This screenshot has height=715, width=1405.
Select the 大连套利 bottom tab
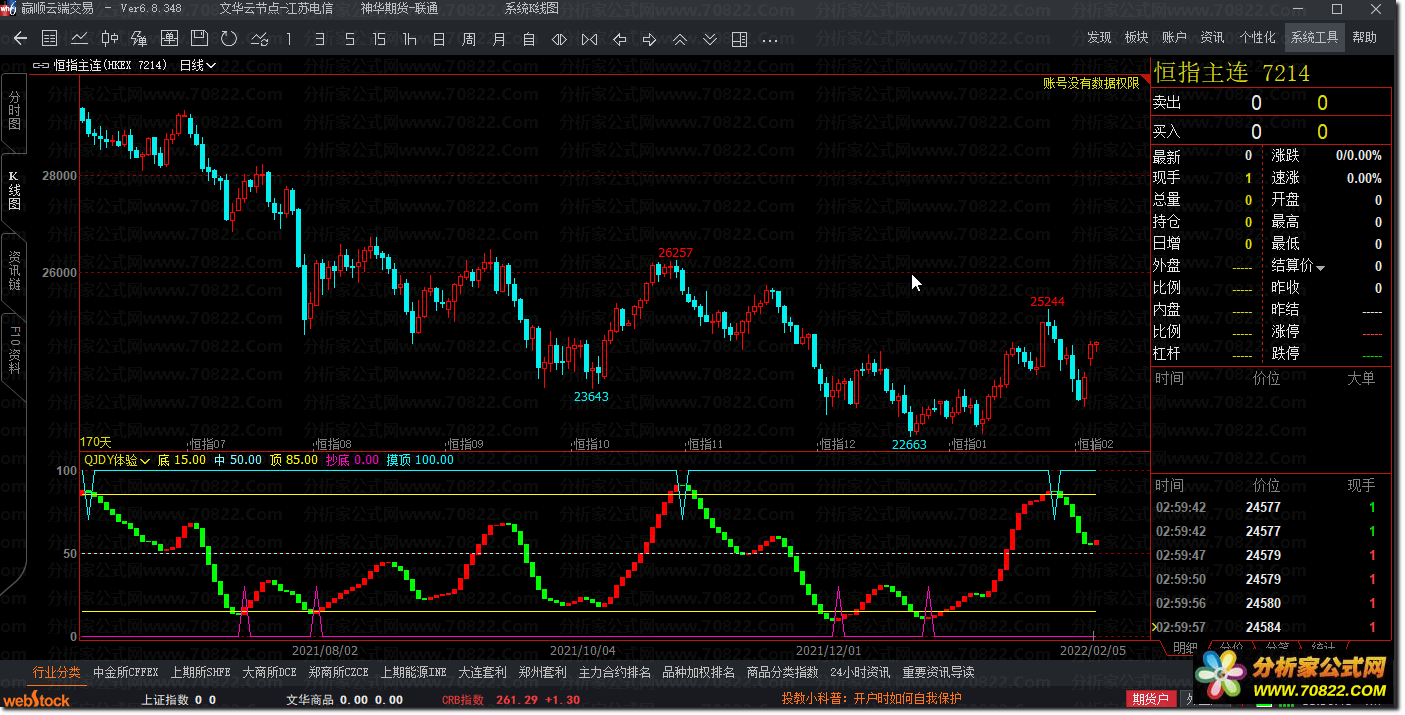point(483,672)
